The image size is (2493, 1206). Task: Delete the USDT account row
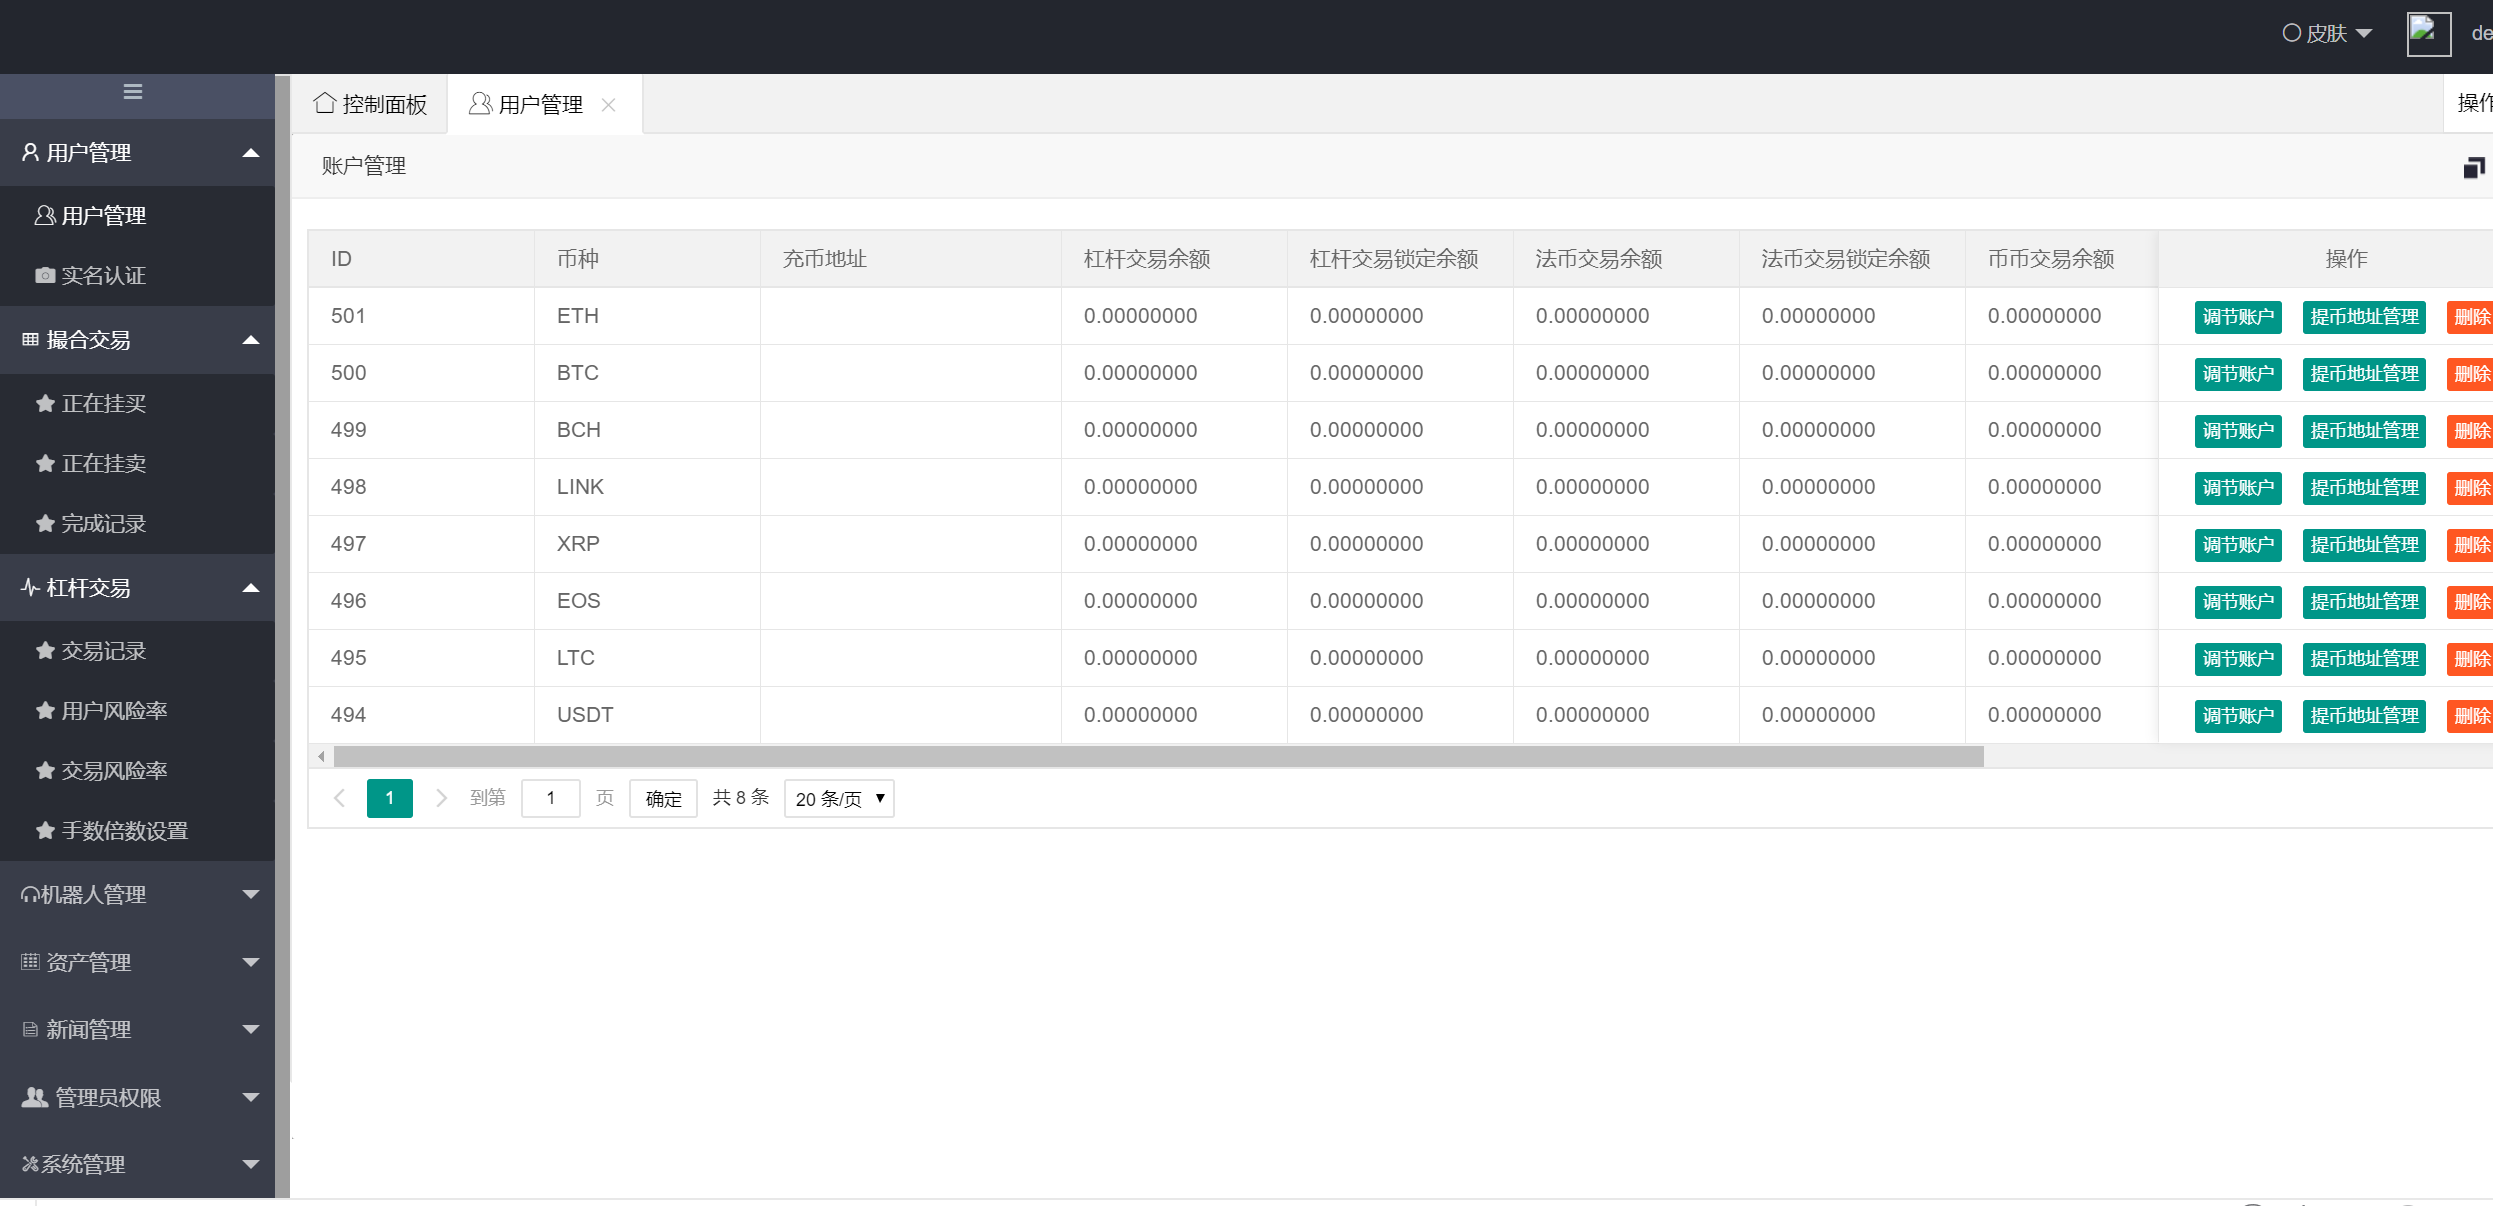click(2471, 716)
